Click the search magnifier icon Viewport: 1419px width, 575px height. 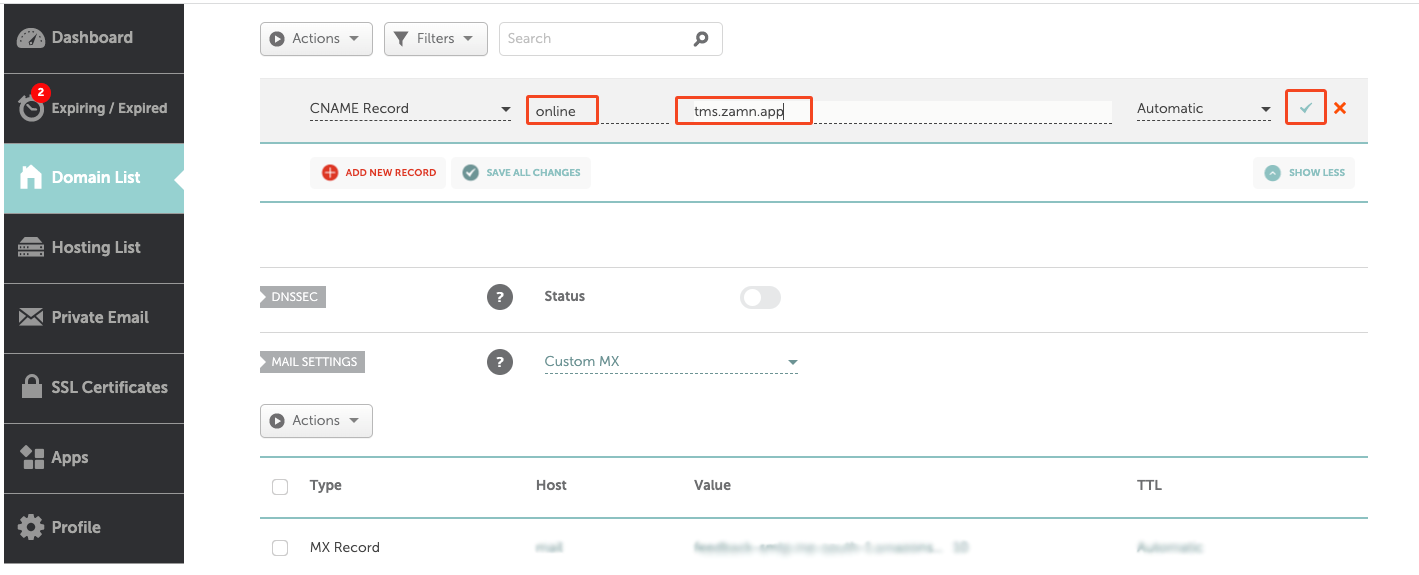point(701,39)
